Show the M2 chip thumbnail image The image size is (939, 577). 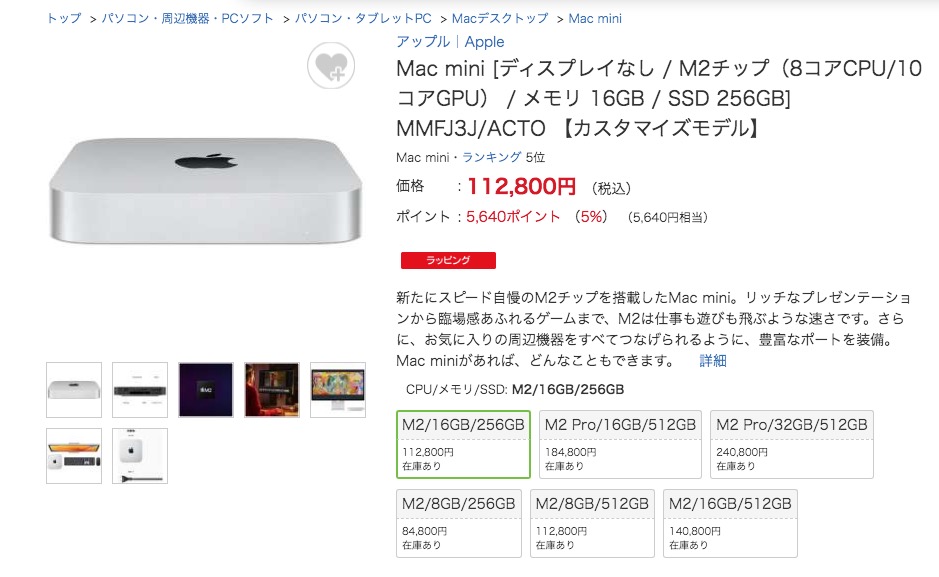pyautogui.click(x=205, y=390)
